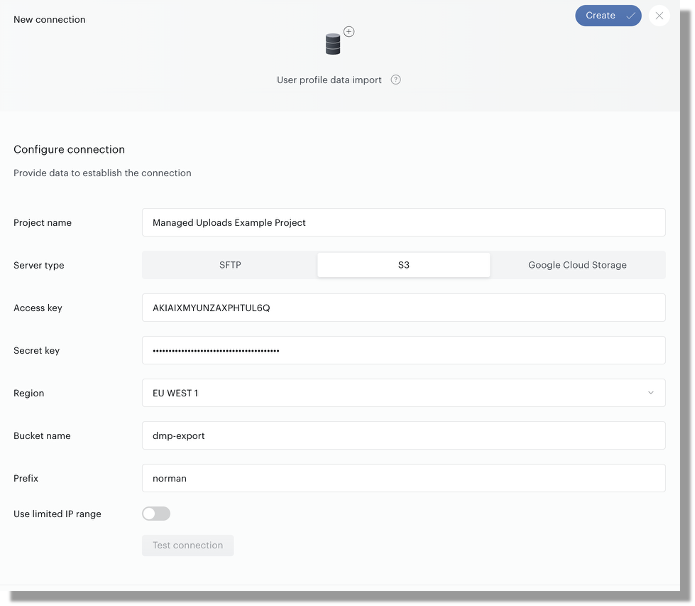Click the Test connection button

pos(187,545)
